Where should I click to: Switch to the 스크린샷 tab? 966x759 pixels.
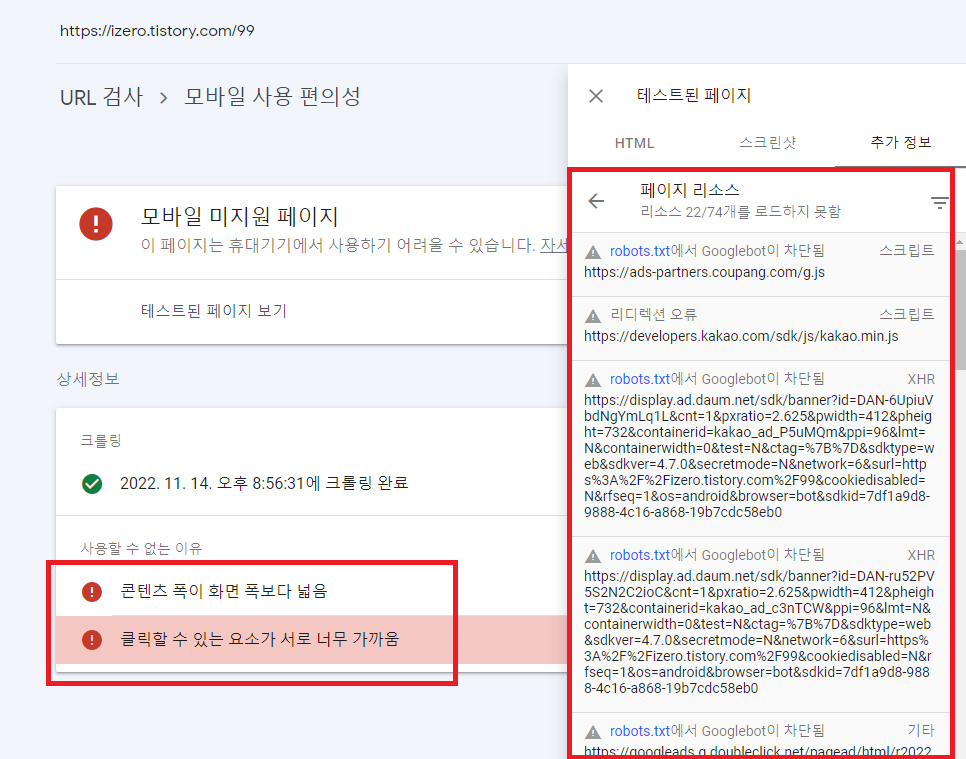768,142
